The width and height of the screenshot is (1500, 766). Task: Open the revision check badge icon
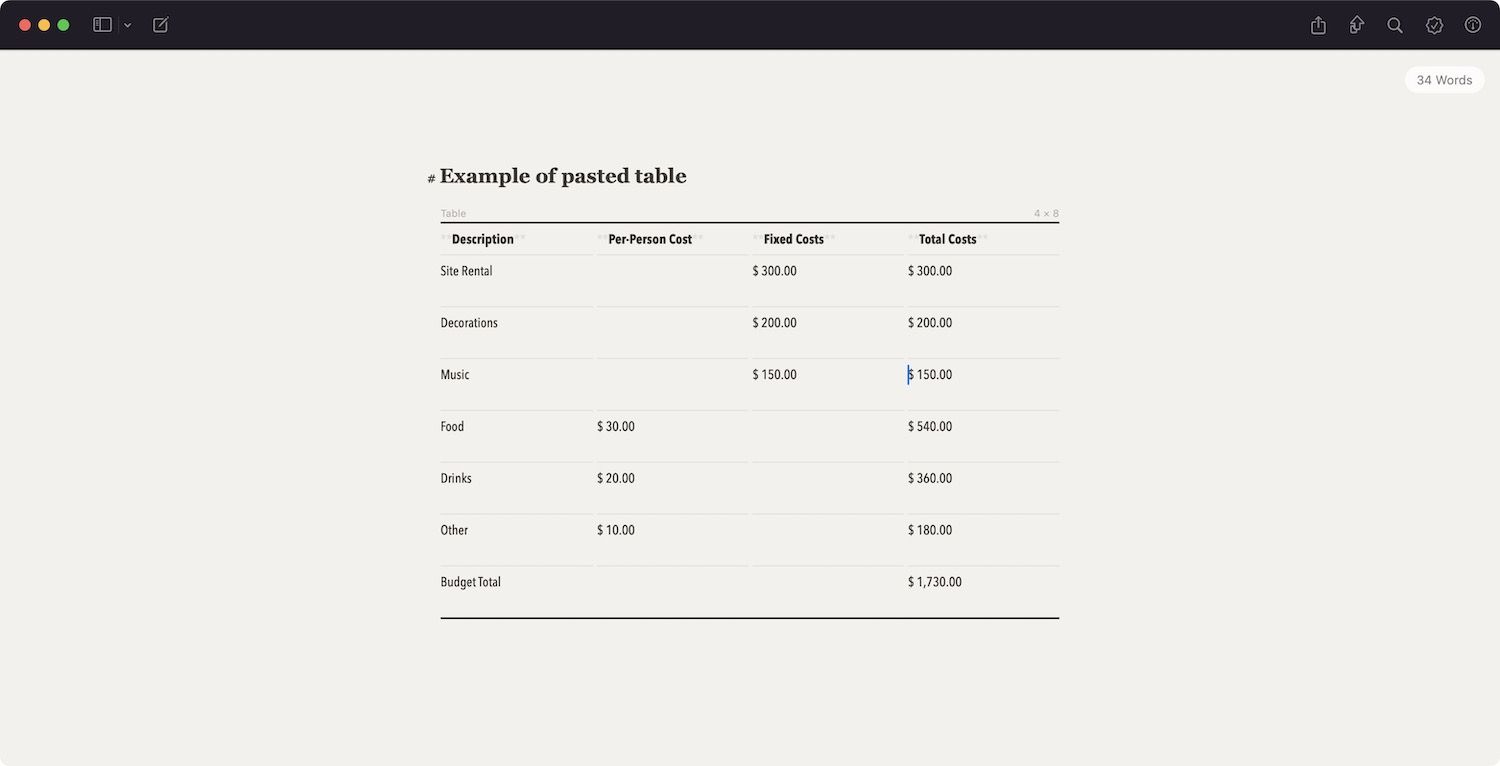point(1434,25)
